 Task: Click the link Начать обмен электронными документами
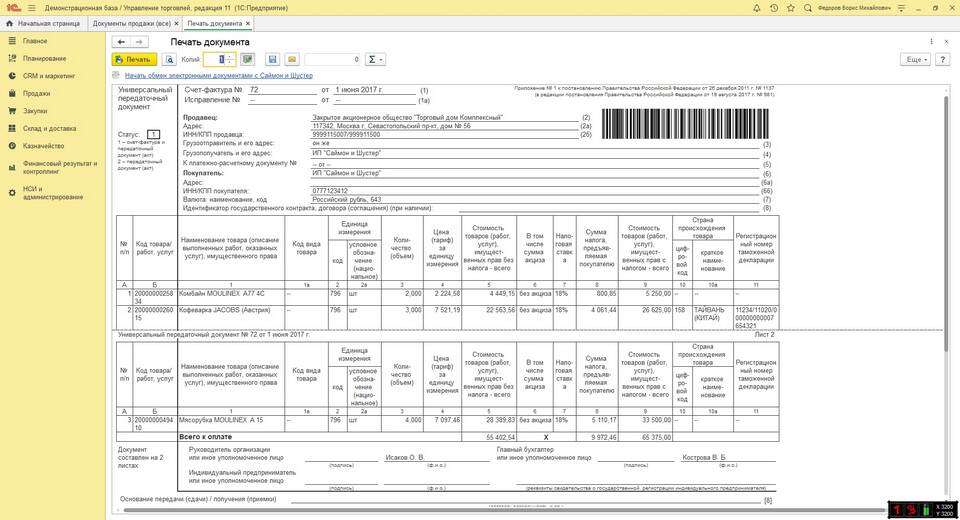pos(219,75)
